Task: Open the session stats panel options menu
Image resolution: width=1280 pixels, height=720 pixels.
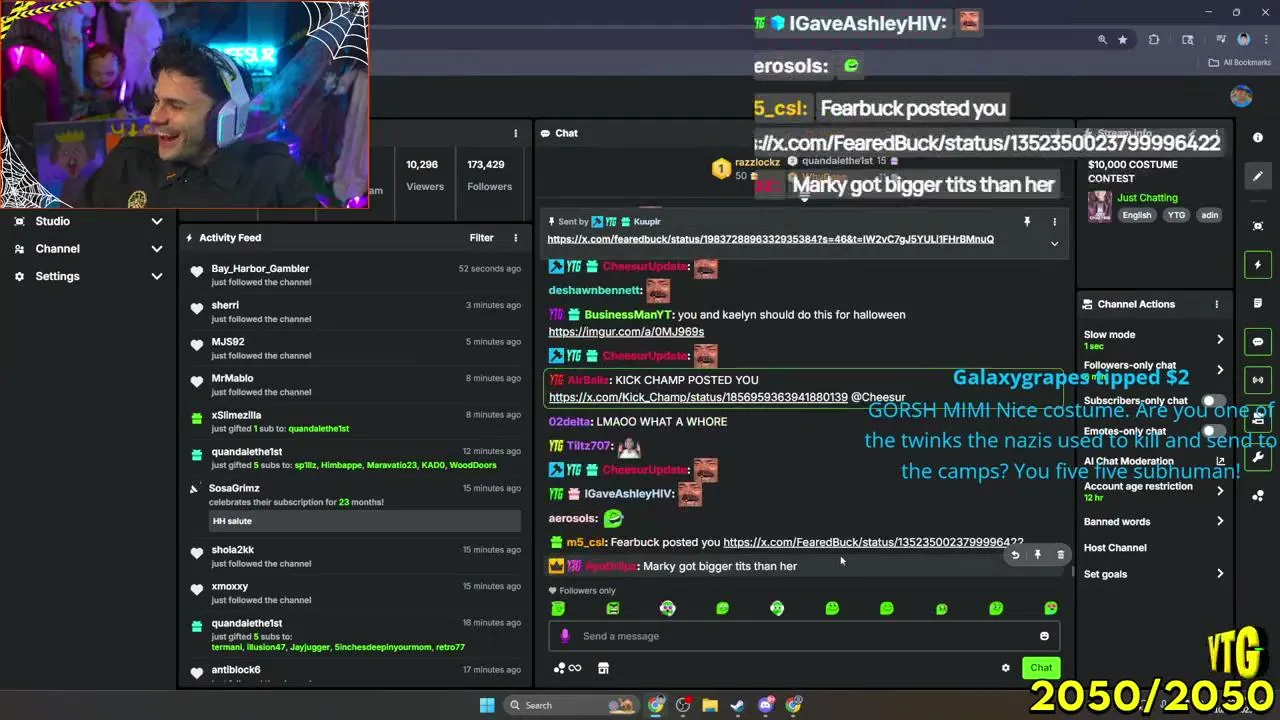Action: pos(516,133)
